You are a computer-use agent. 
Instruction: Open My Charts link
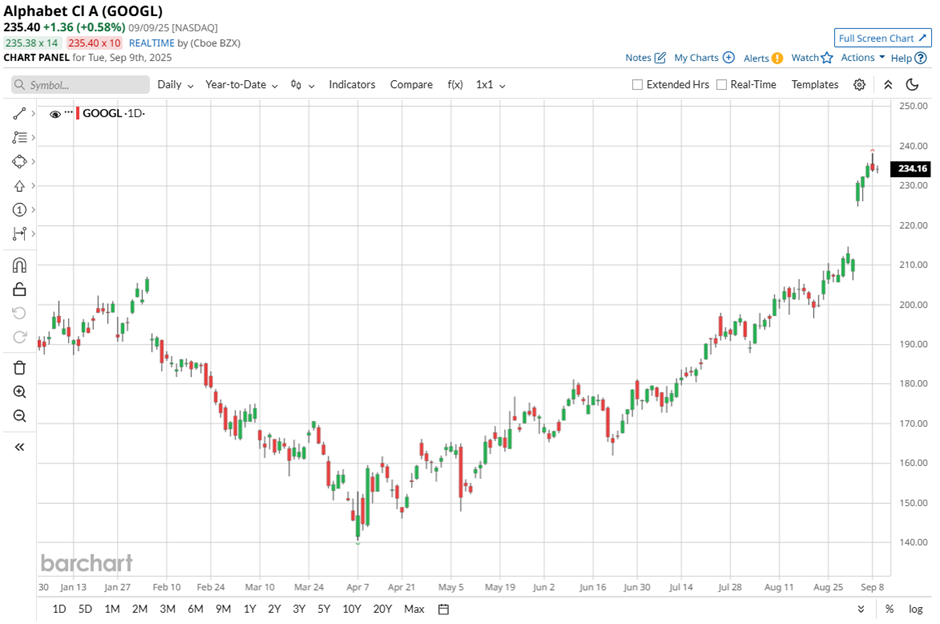pos(704,58)
